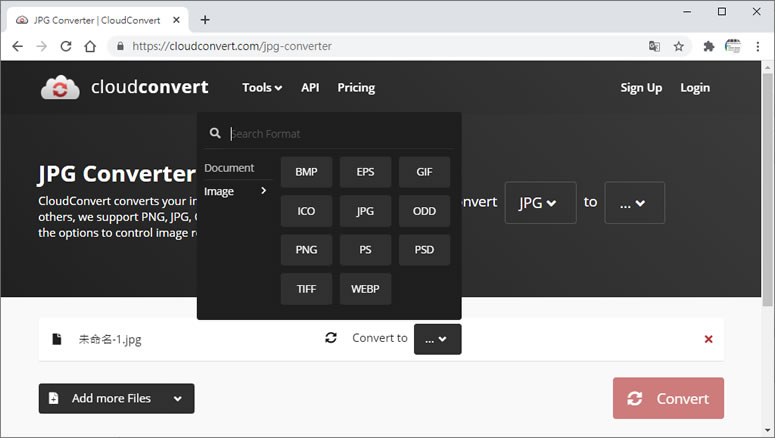Close the JPG Converter tab

[x=176, y=20]
